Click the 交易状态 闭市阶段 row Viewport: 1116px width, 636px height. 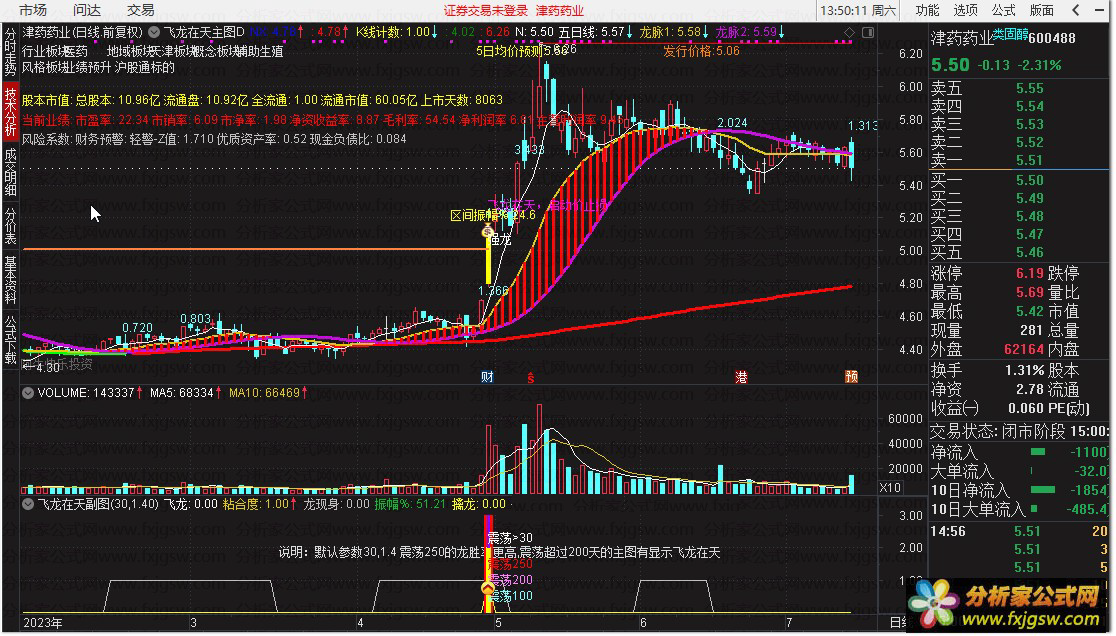1019,431
